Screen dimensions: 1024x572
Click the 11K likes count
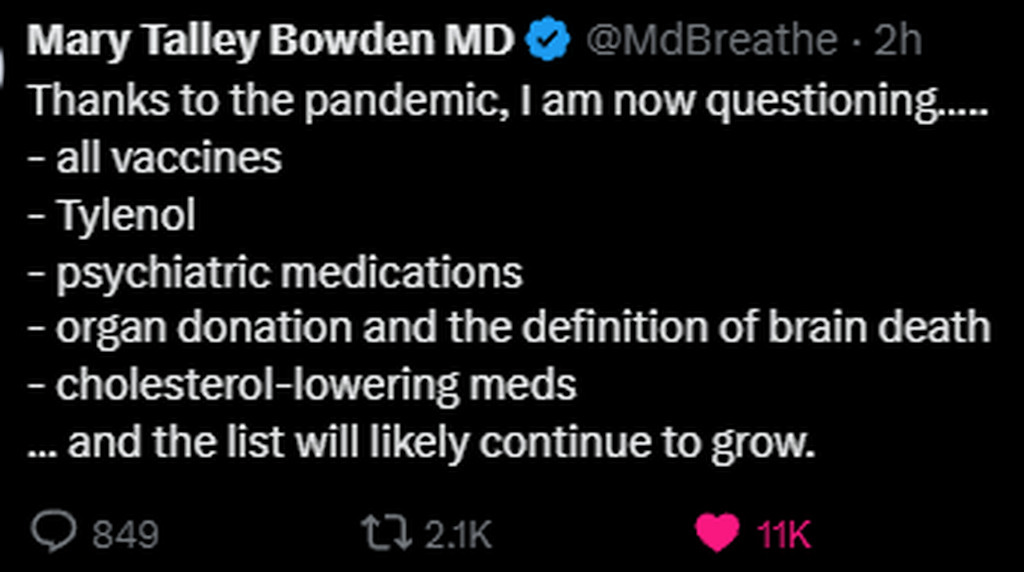(x=784, y=534)
